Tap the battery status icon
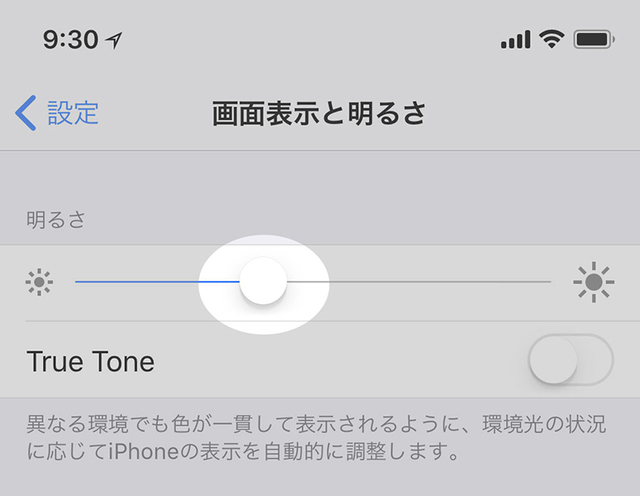640x496 pixels. 594,40
